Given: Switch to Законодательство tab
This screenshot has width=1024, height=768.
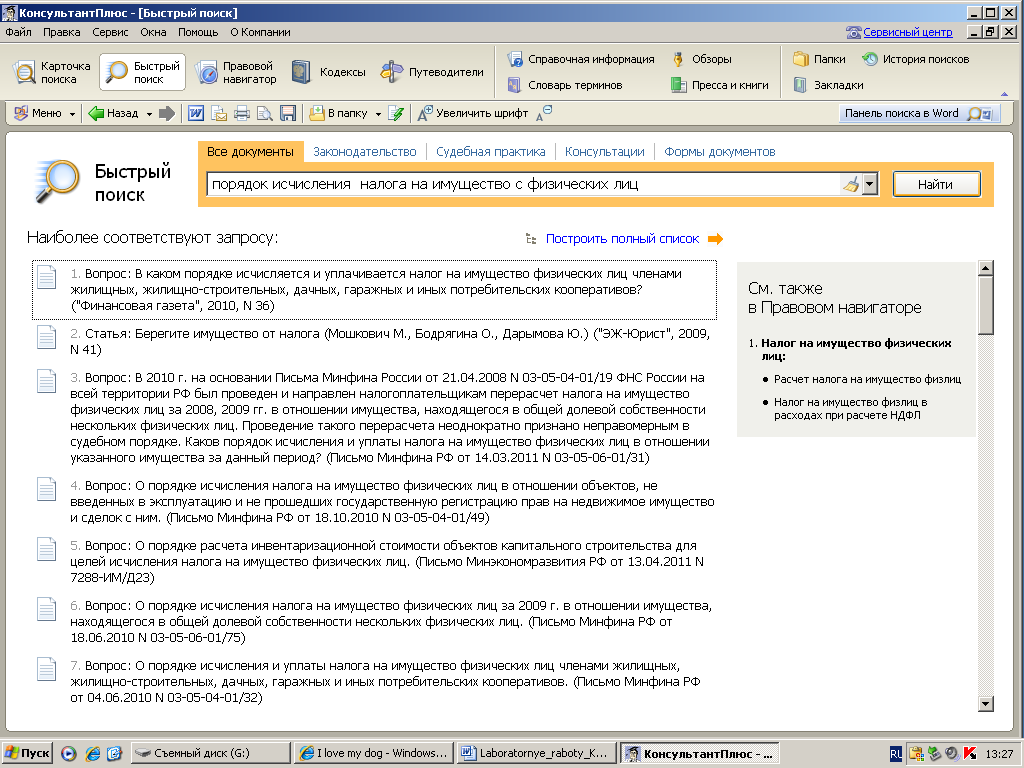Looking at the screenshot, I should click(364, 152).
